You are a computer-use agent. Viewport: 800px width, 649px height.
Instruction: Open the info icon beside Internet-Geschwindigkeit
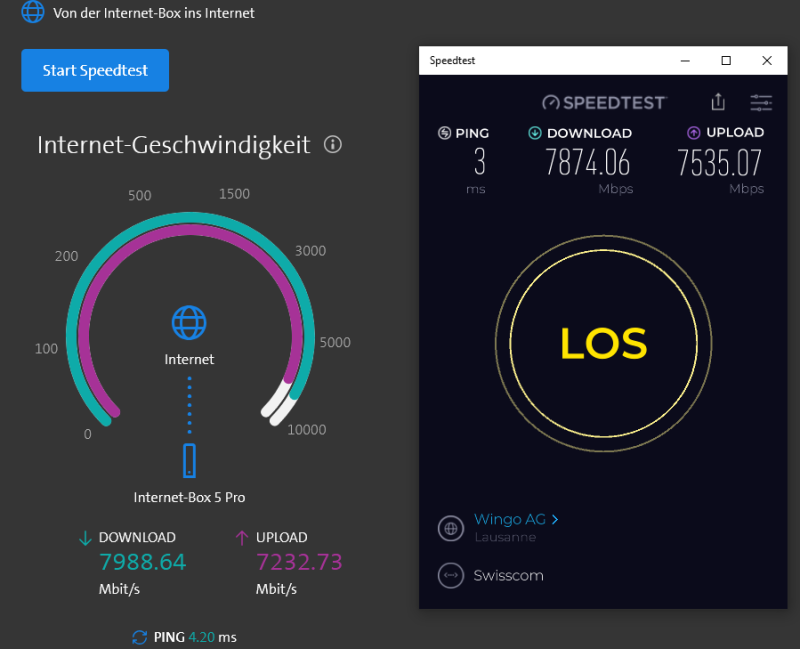[333, 145]
